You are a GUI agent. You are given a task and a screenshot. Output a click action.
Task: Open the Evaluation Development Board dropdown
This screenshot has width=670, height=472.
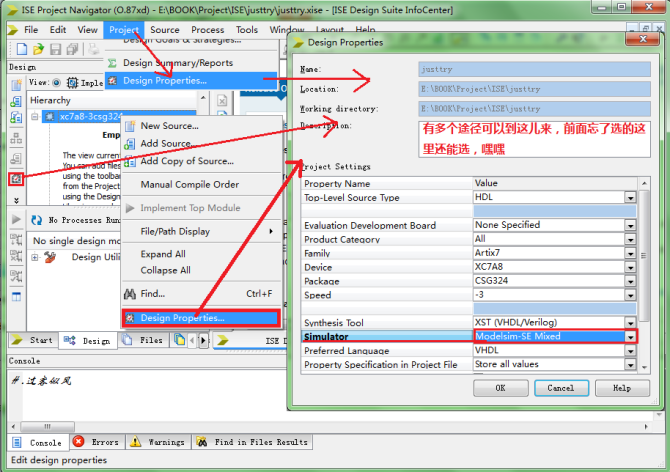click(630, 225)
